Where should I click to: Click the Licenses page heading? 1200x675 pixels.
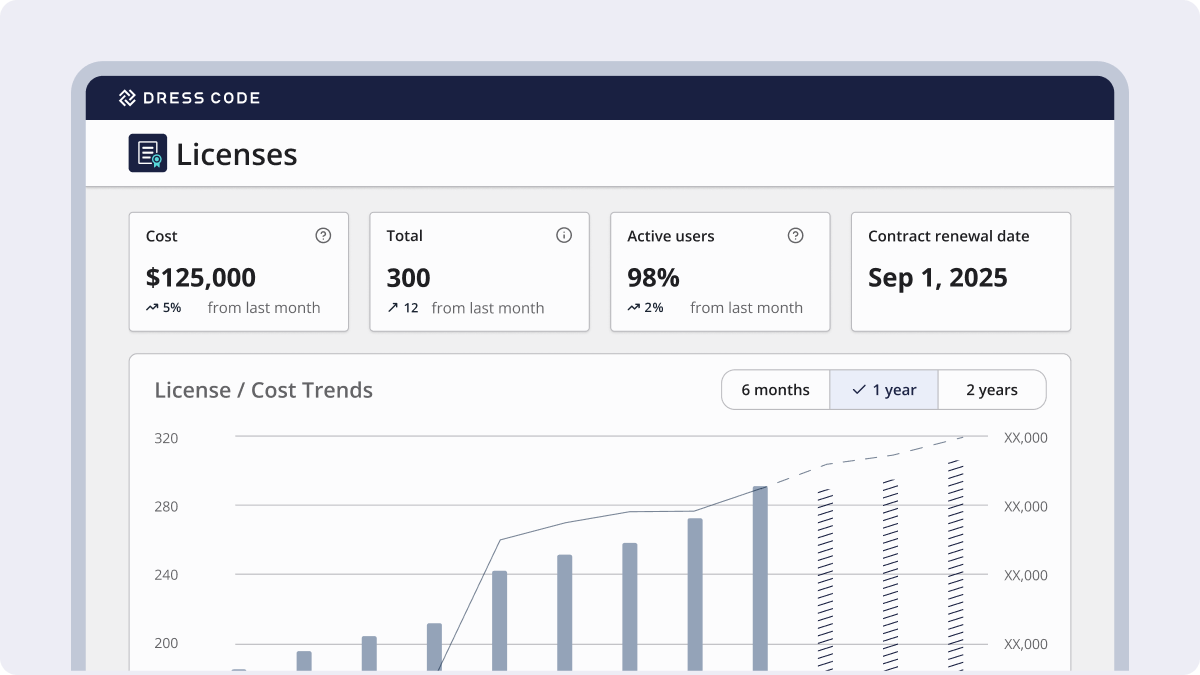pyautogui.click(x=236, y=154)
